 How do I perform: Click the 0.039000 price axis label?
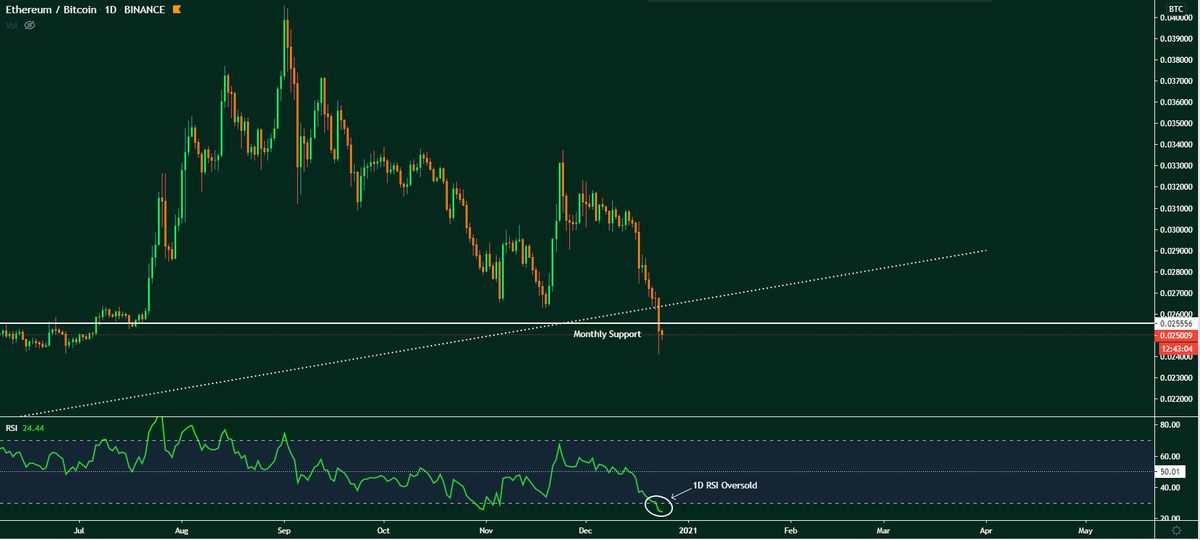[x=1177, y=39]
